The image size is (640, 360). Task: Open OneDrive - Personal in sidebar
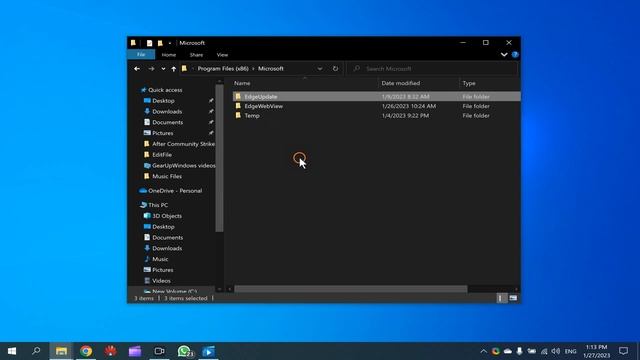(x=175, y=191)
